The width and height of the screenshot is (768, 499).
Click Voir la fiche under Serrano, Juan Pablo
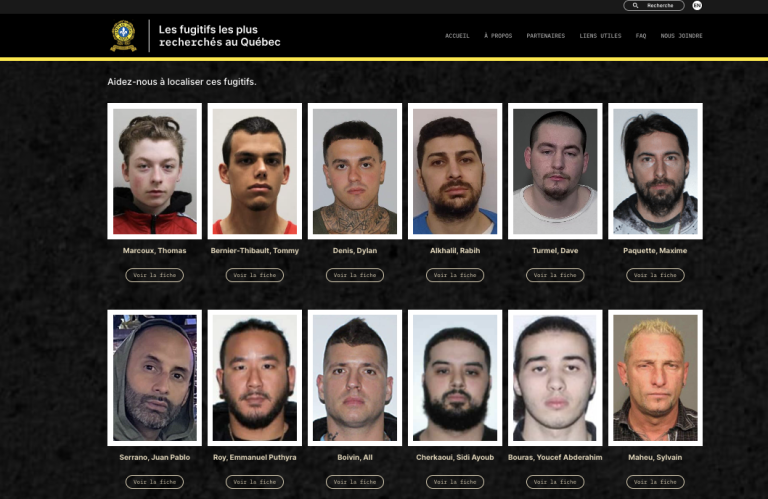[155, 482]
